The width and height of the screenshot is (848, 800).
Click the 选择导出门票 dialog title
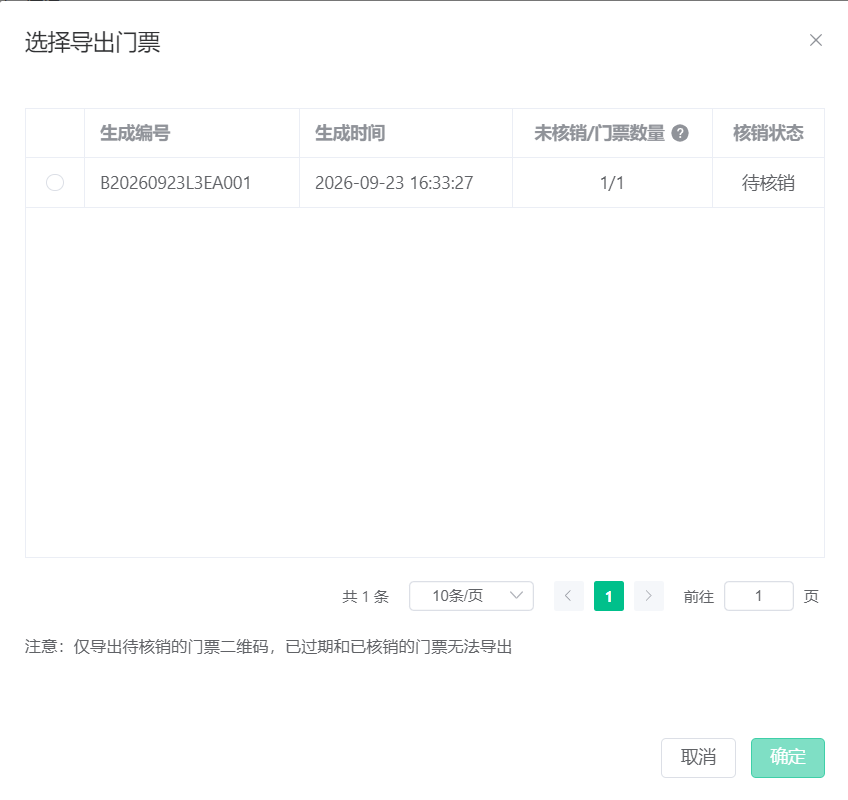[92, 42]
